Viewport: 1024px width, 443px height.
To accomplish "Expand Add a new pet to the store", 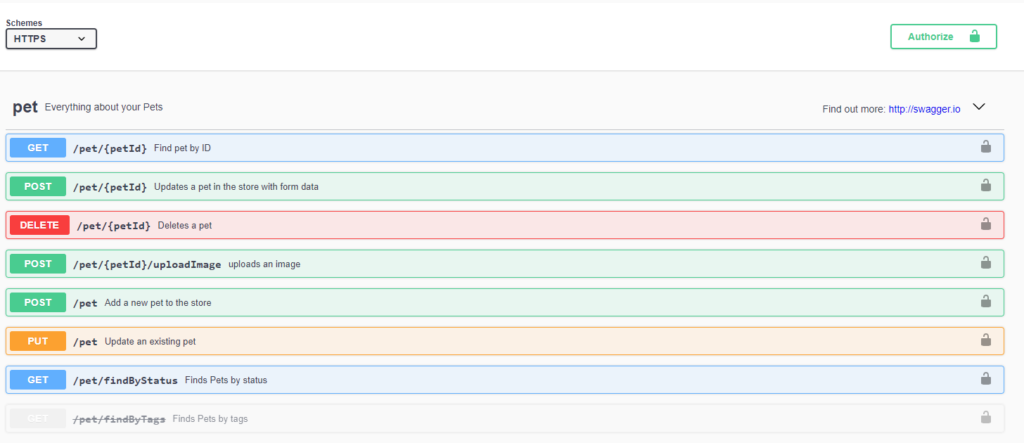I will tap(157, 302).
